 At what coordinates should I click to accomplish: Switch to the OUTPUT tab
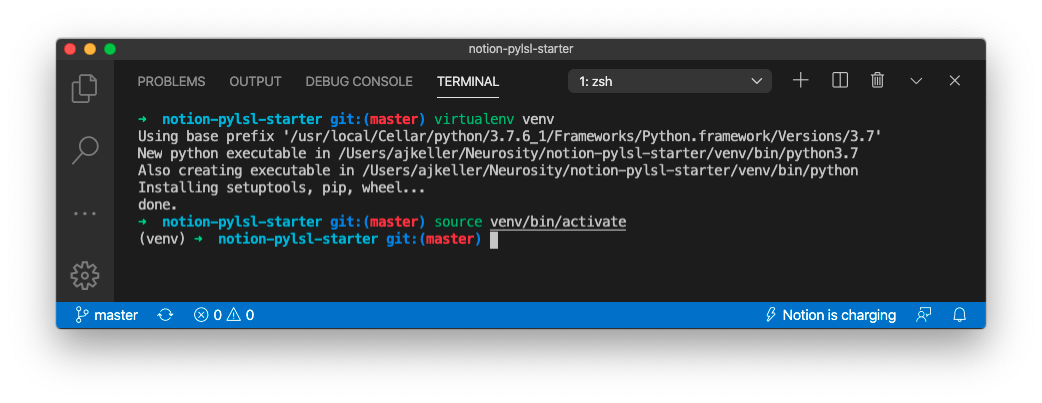coord(255,82)
